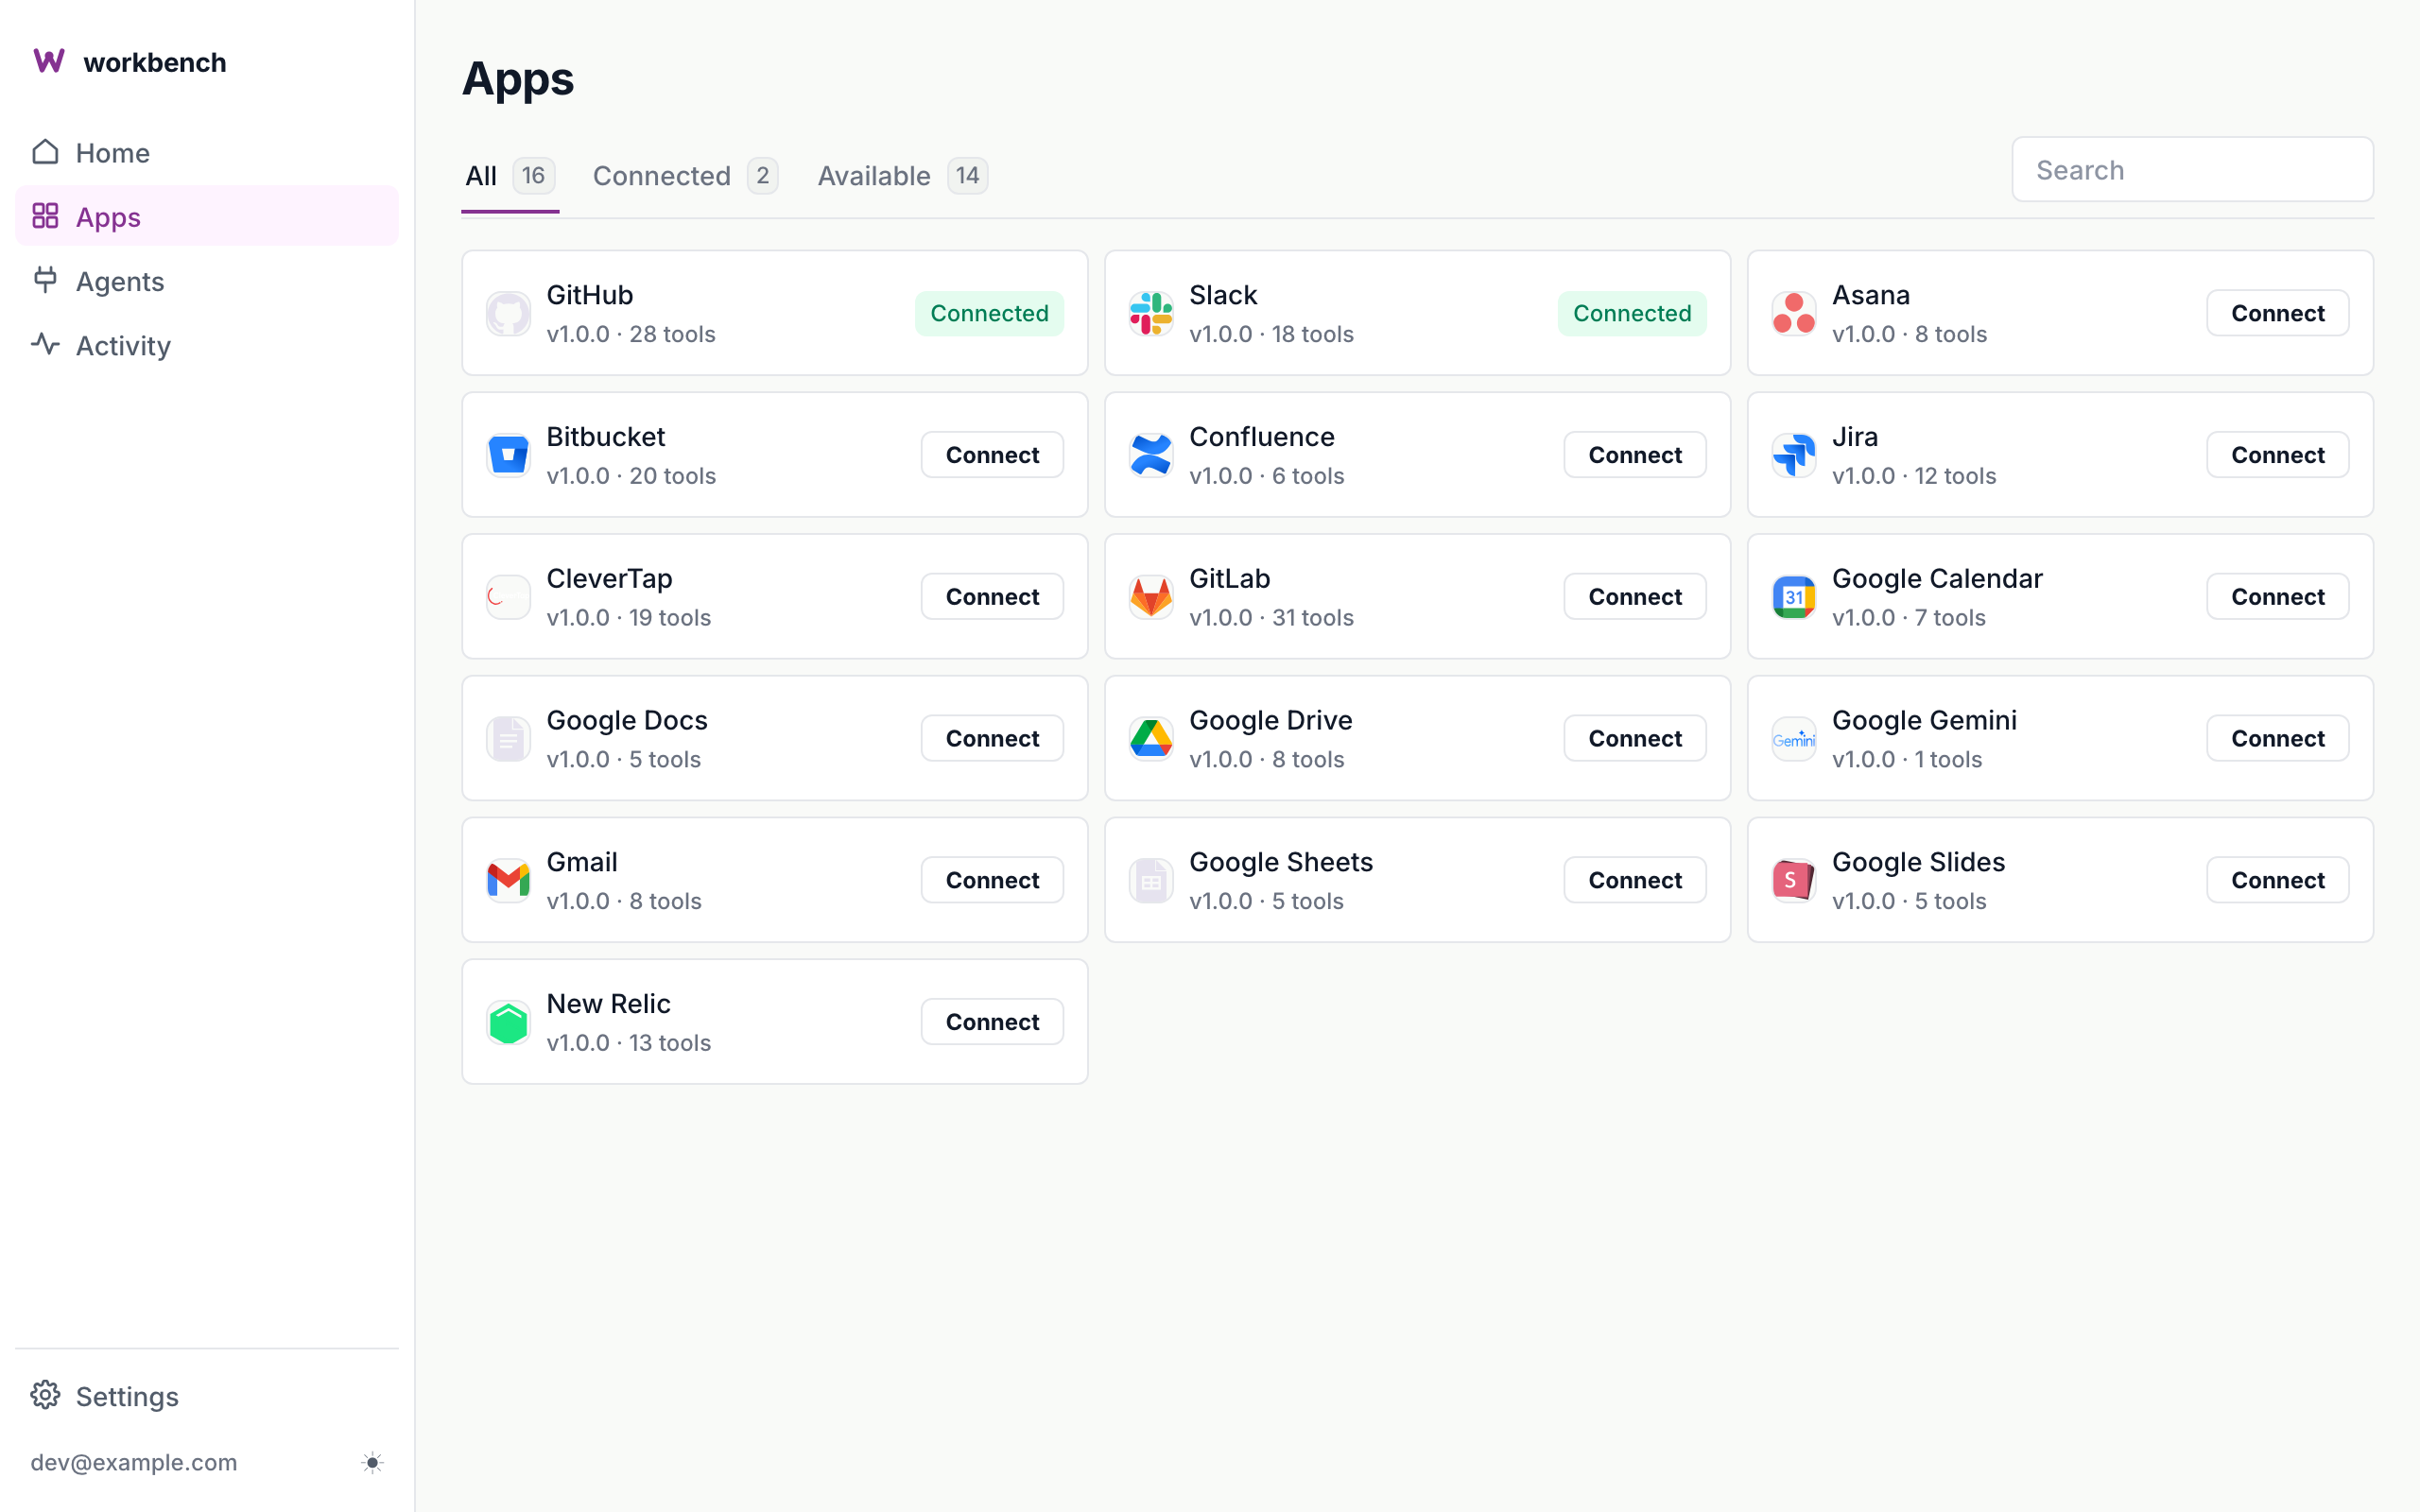Connect the Google Drive app
Screen dimensions: 2420x1512
click(1635, 739)
